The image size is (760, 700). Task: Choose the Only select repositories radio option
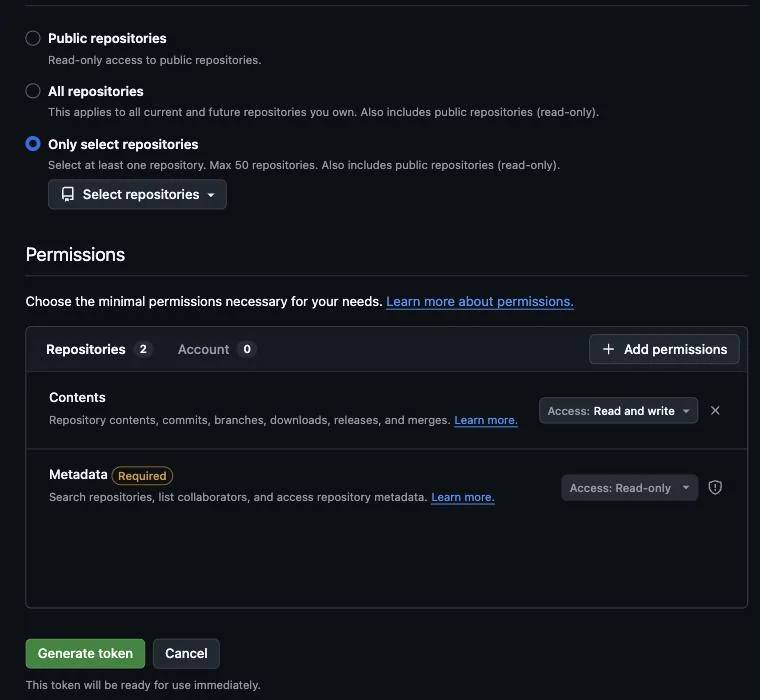pyautogui.click(x=33, y=144)
